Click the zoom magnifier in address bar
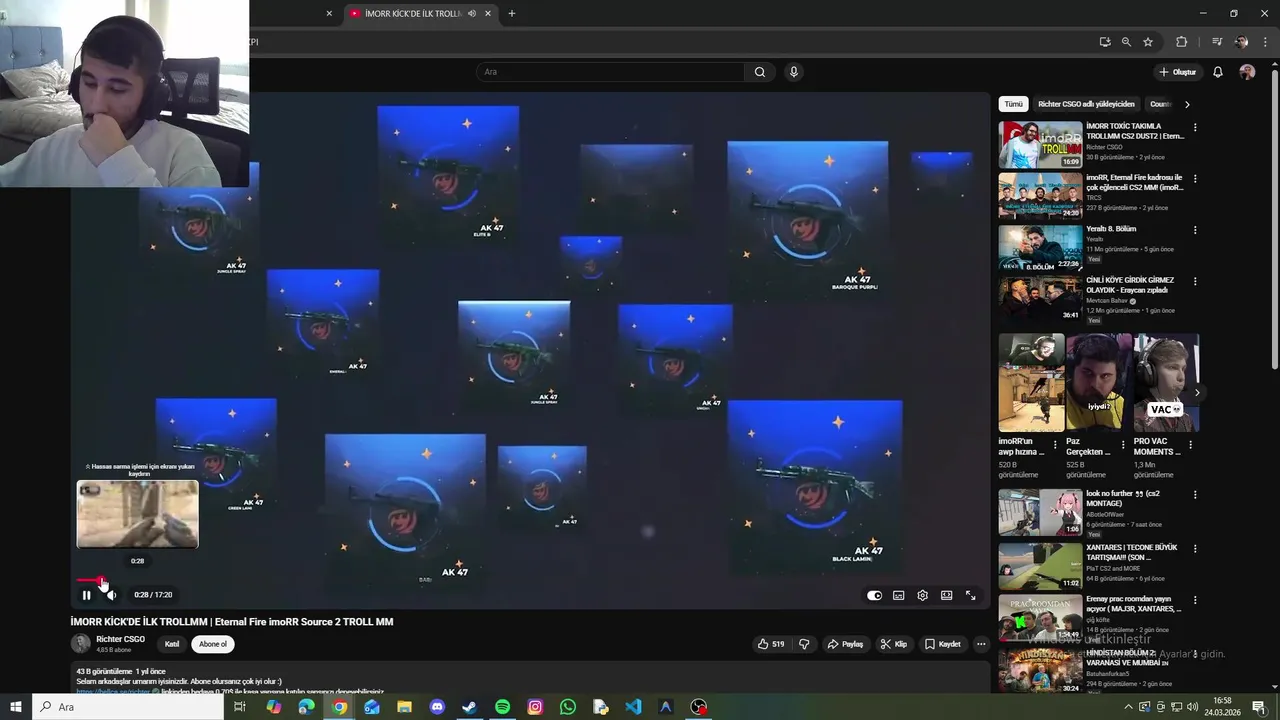The image size is (1280, 720). 1126,42
